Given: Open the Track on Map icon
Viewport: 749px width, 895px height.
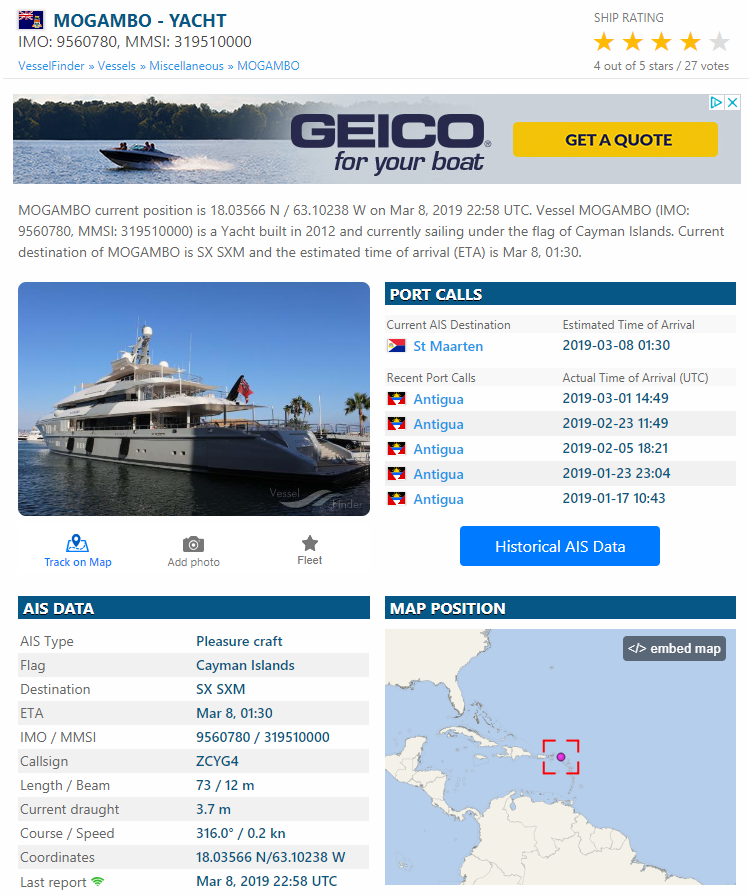Looking at the screenshot, I should (77, 543).
